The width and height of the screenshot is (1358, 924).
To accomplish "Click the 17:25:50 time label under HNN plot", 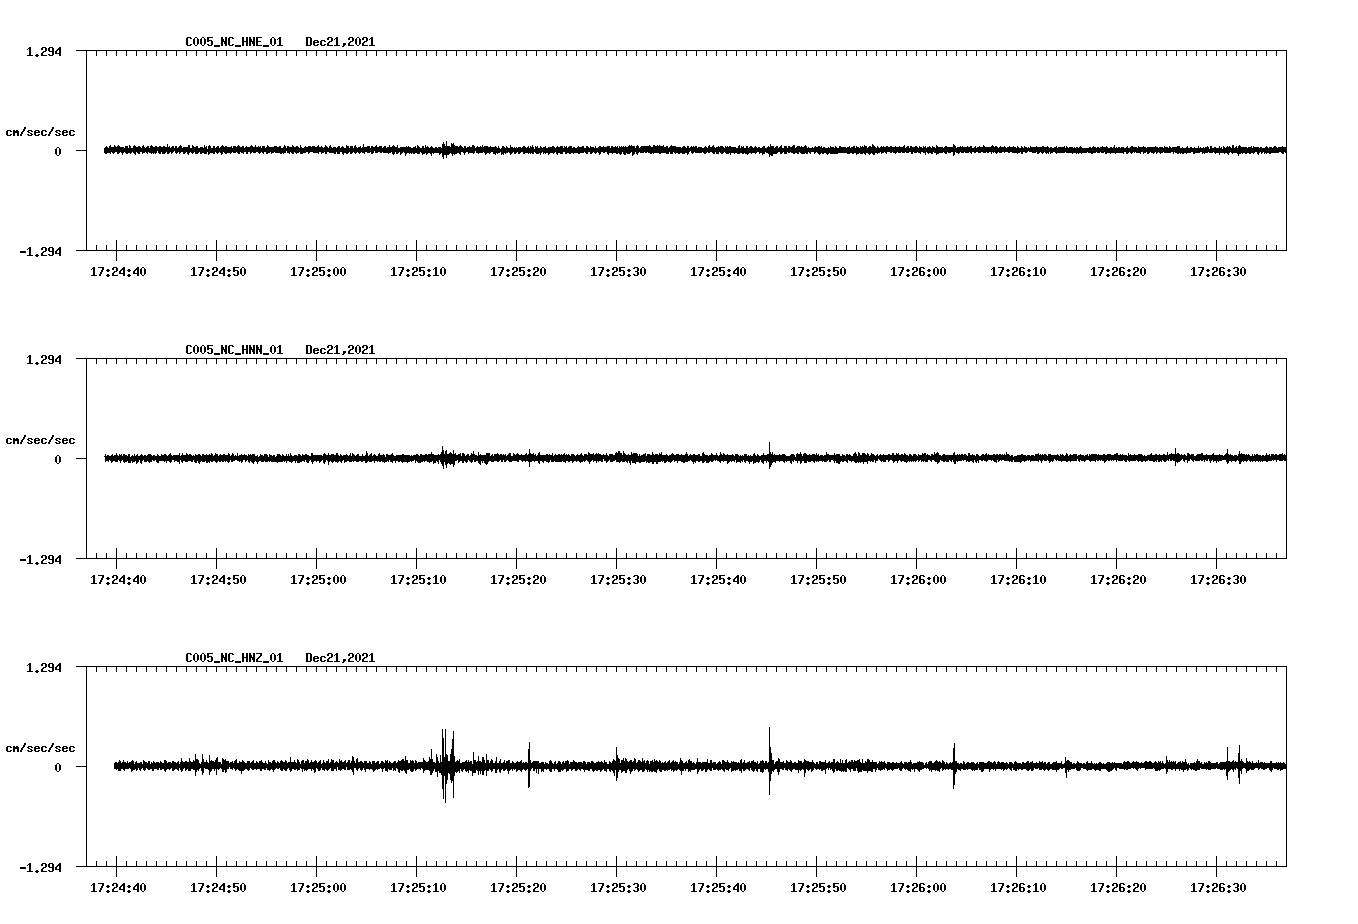I will pos(818,580).
